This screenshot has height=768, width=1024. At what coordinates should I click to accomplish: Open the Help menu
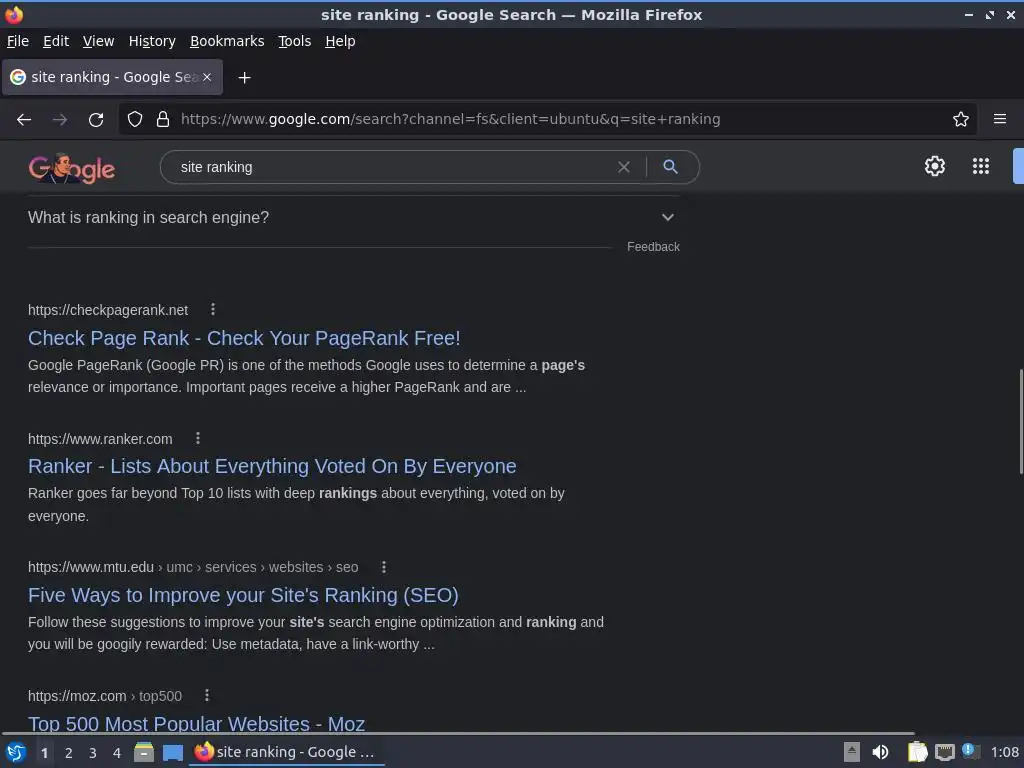click(x=340, y=41)
